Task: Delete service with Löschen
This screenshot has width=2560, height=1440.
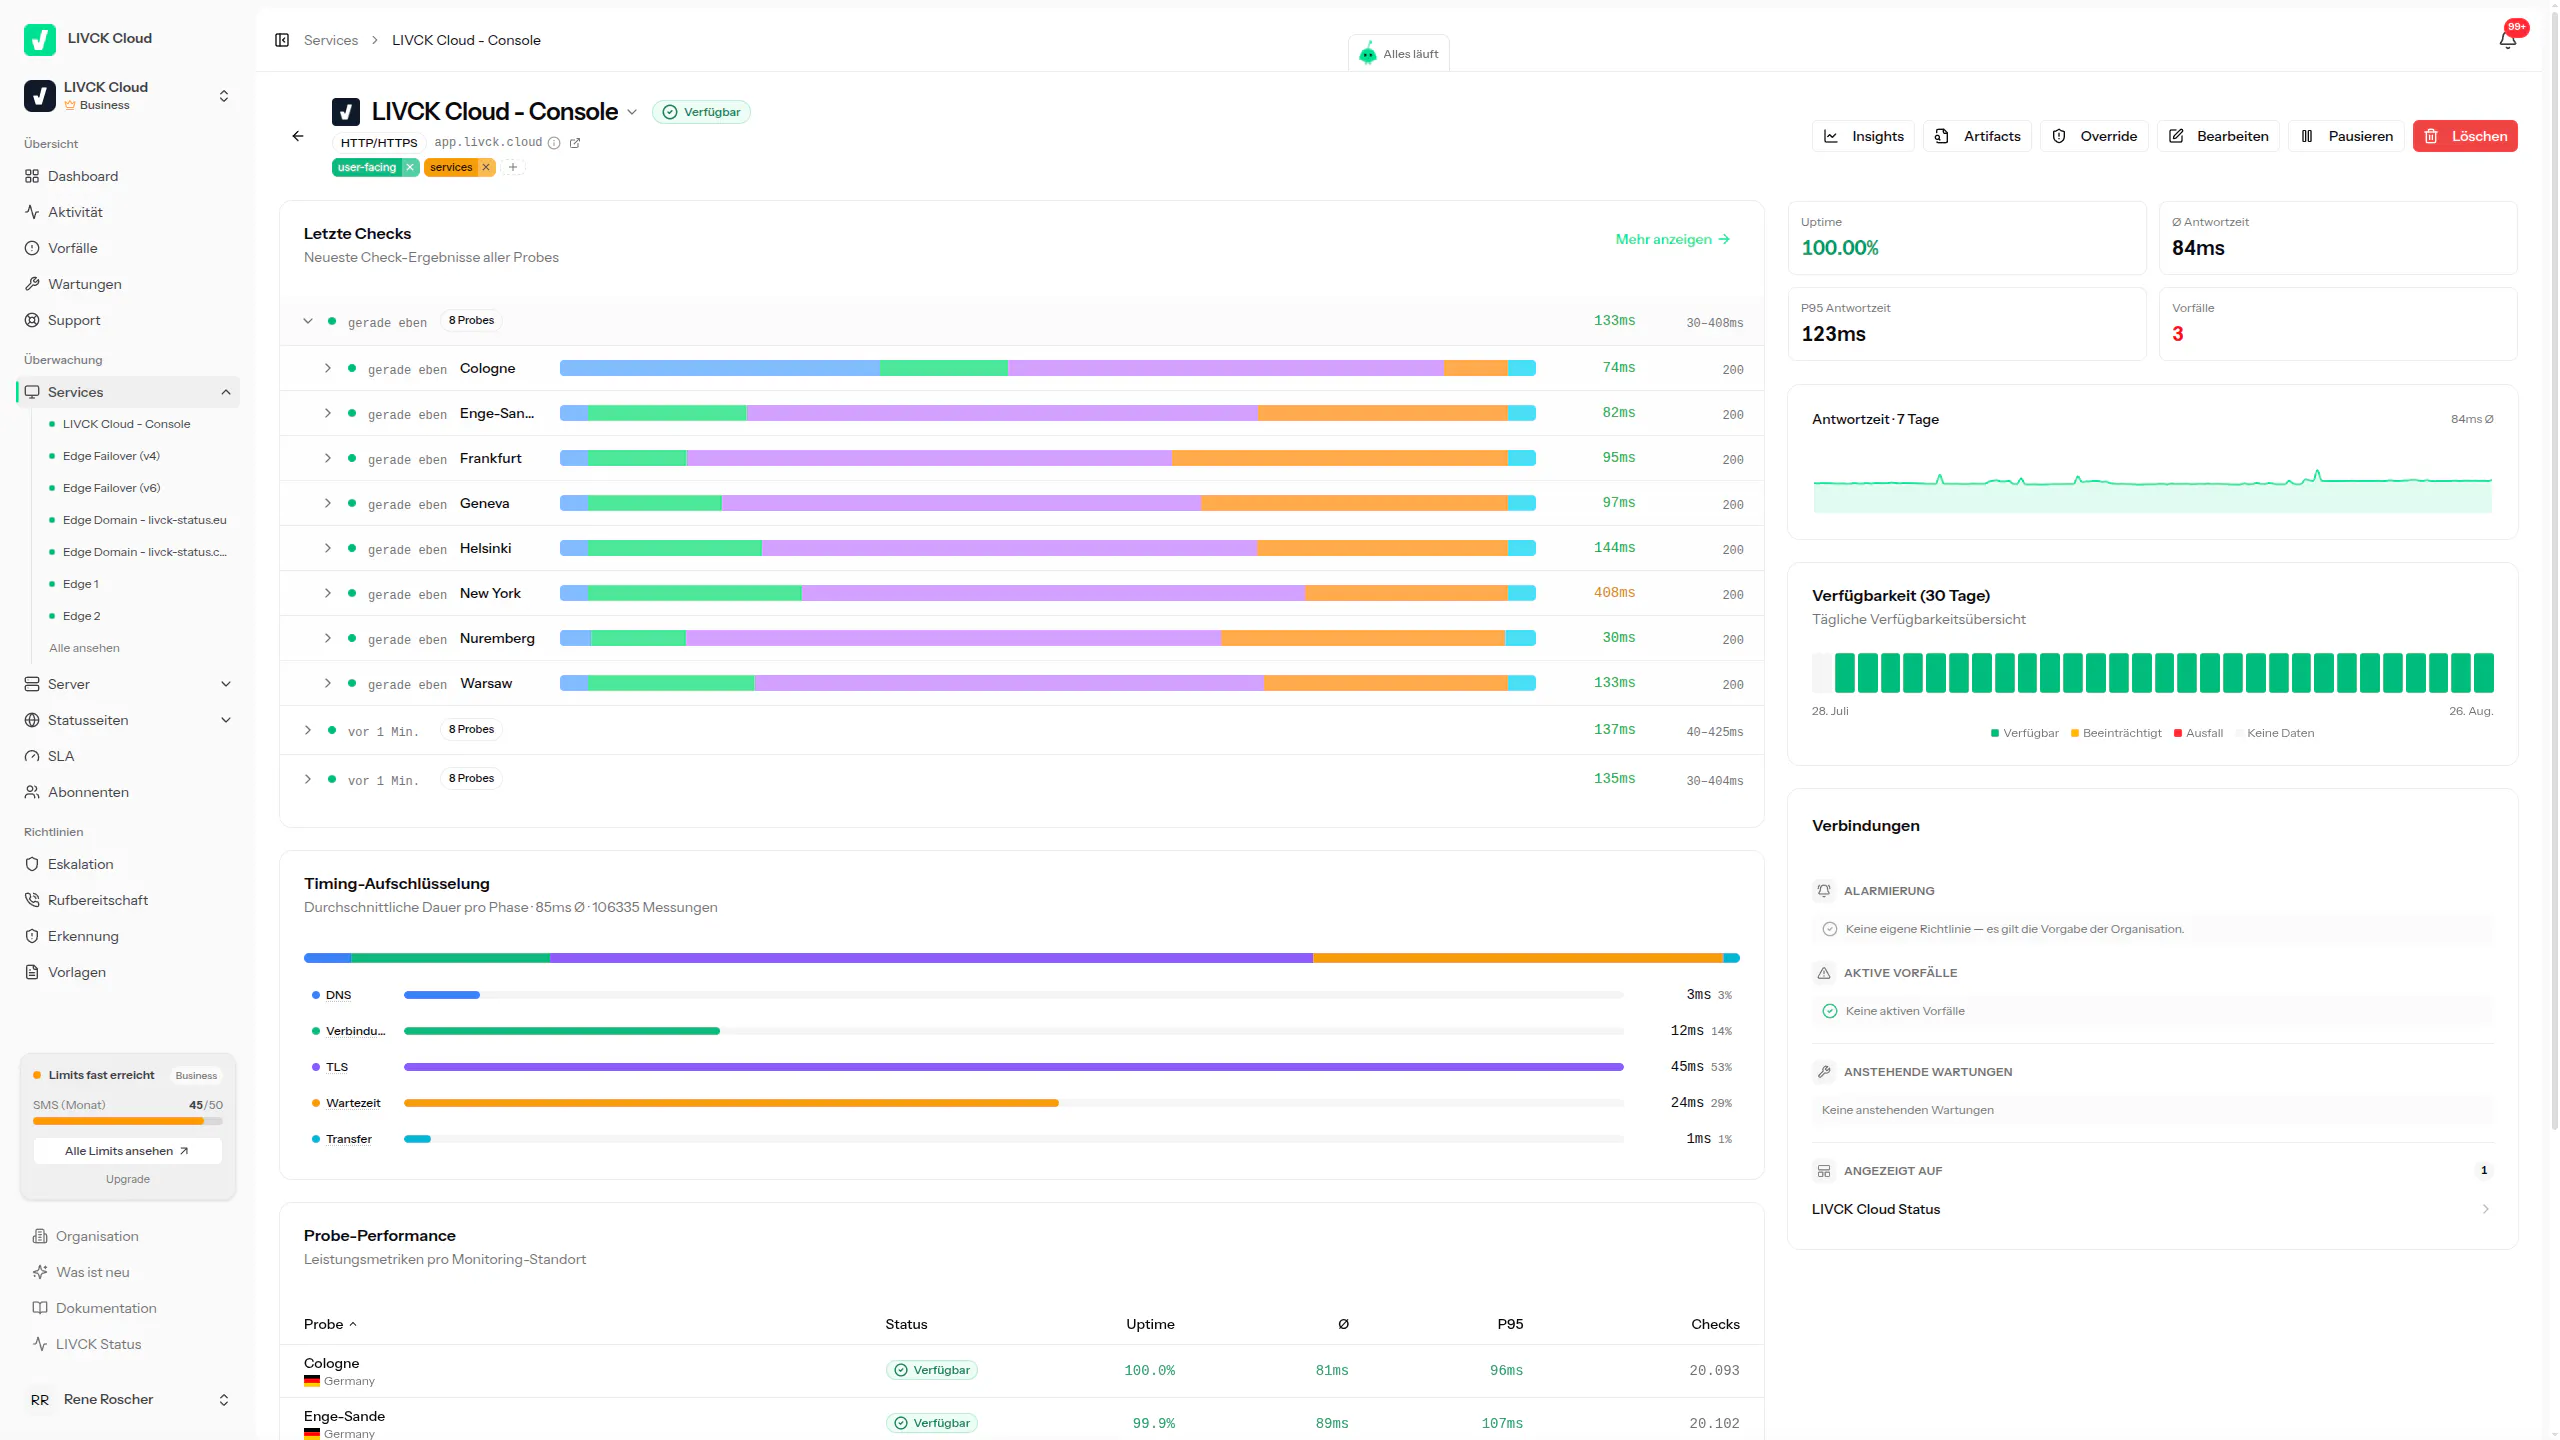Action: (x=2465, y=136)
